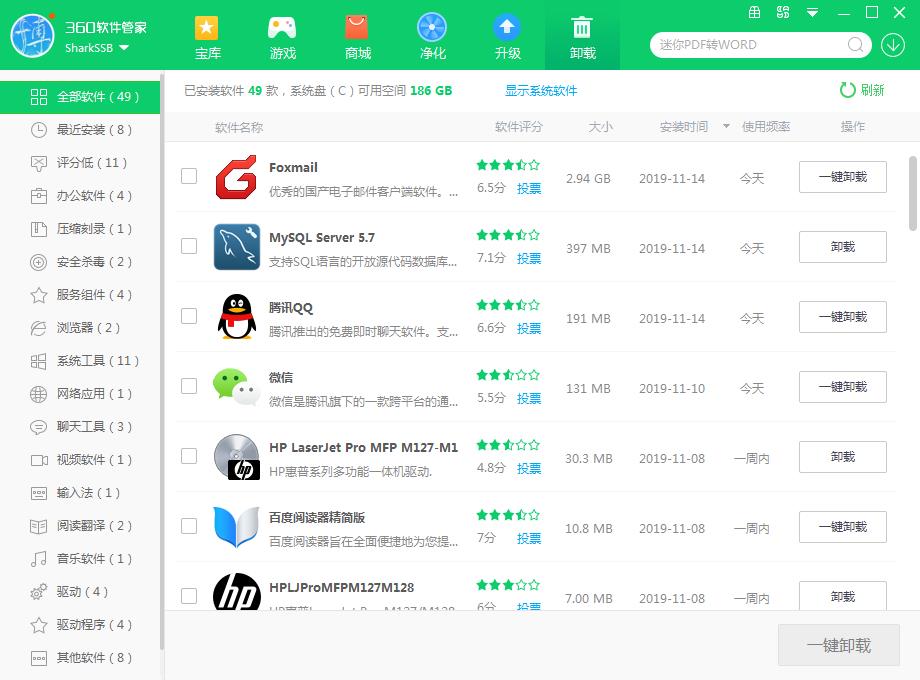Open the 升级 upgrade arrow section

[508, 38]
